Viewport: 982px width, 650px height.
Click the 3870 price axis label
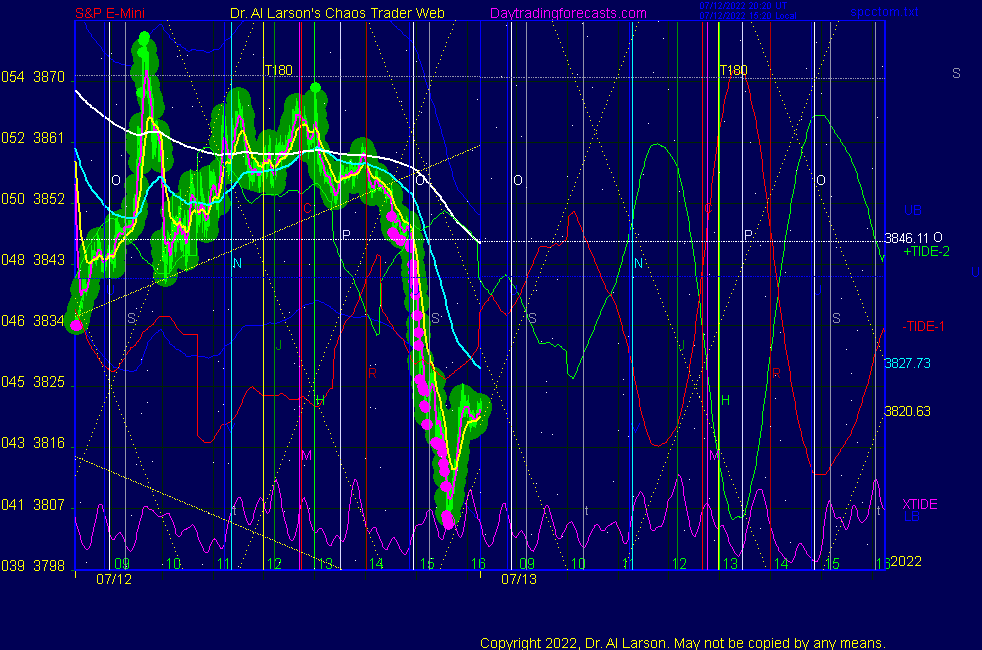[48, 77]
